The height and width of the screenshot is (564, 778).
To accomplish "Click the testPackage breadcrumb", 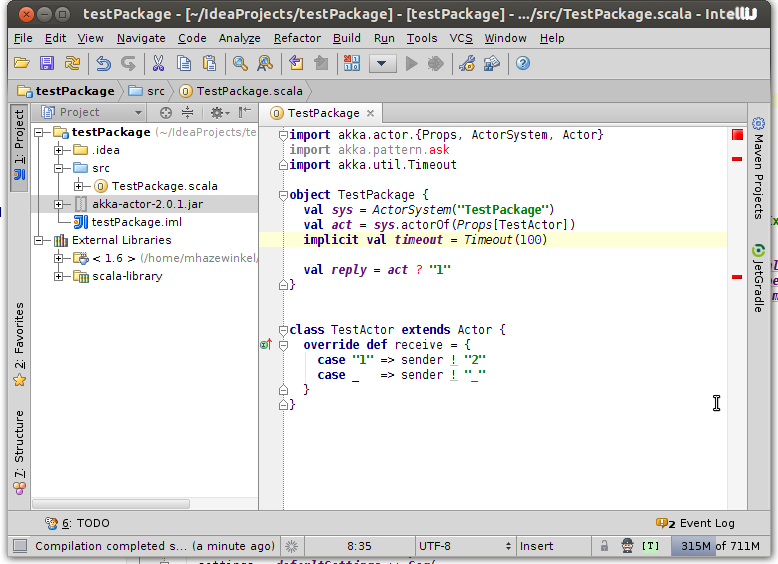I will pos(65,91).
